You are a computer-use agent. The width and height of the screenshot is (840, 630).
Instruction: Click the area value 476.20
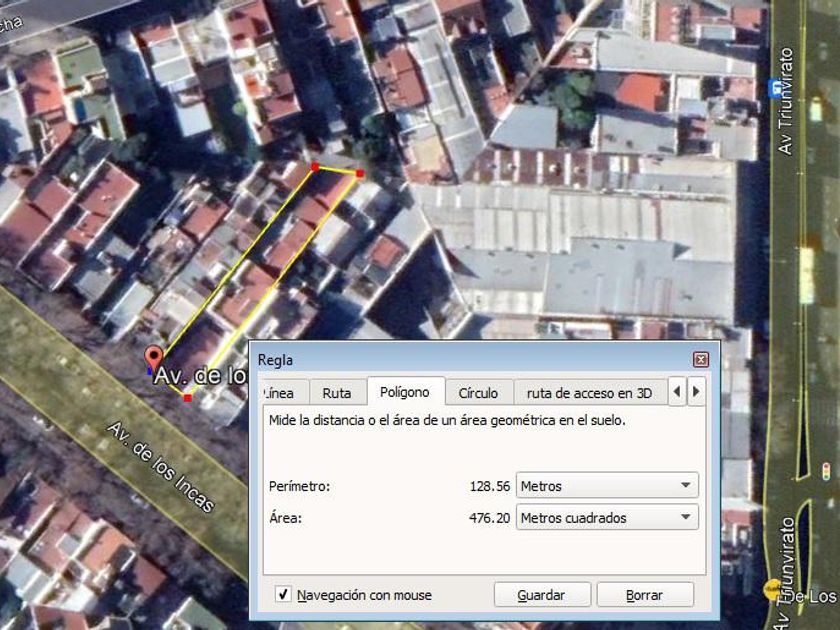[490, 518]
